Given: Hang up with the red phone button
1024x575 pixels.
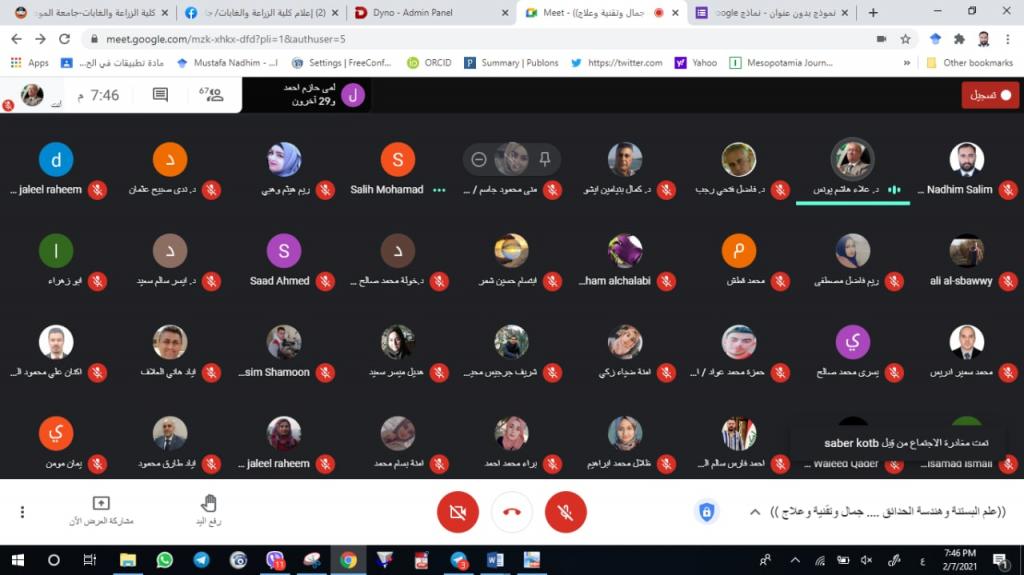Looking at the screenshot, I should [x=512, y=512].
